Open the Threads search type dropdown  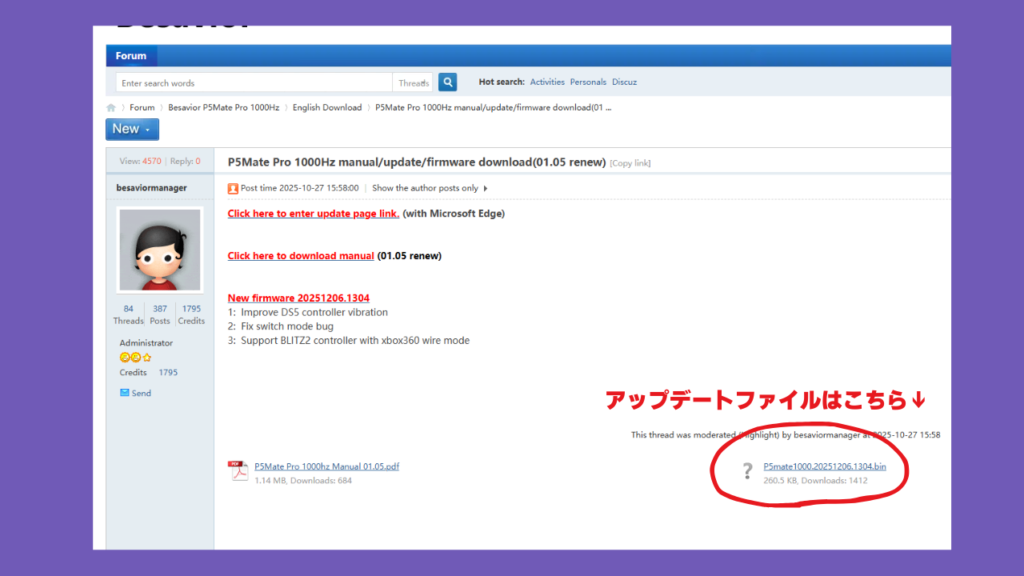pyautogui.click(x=414, y=83)
